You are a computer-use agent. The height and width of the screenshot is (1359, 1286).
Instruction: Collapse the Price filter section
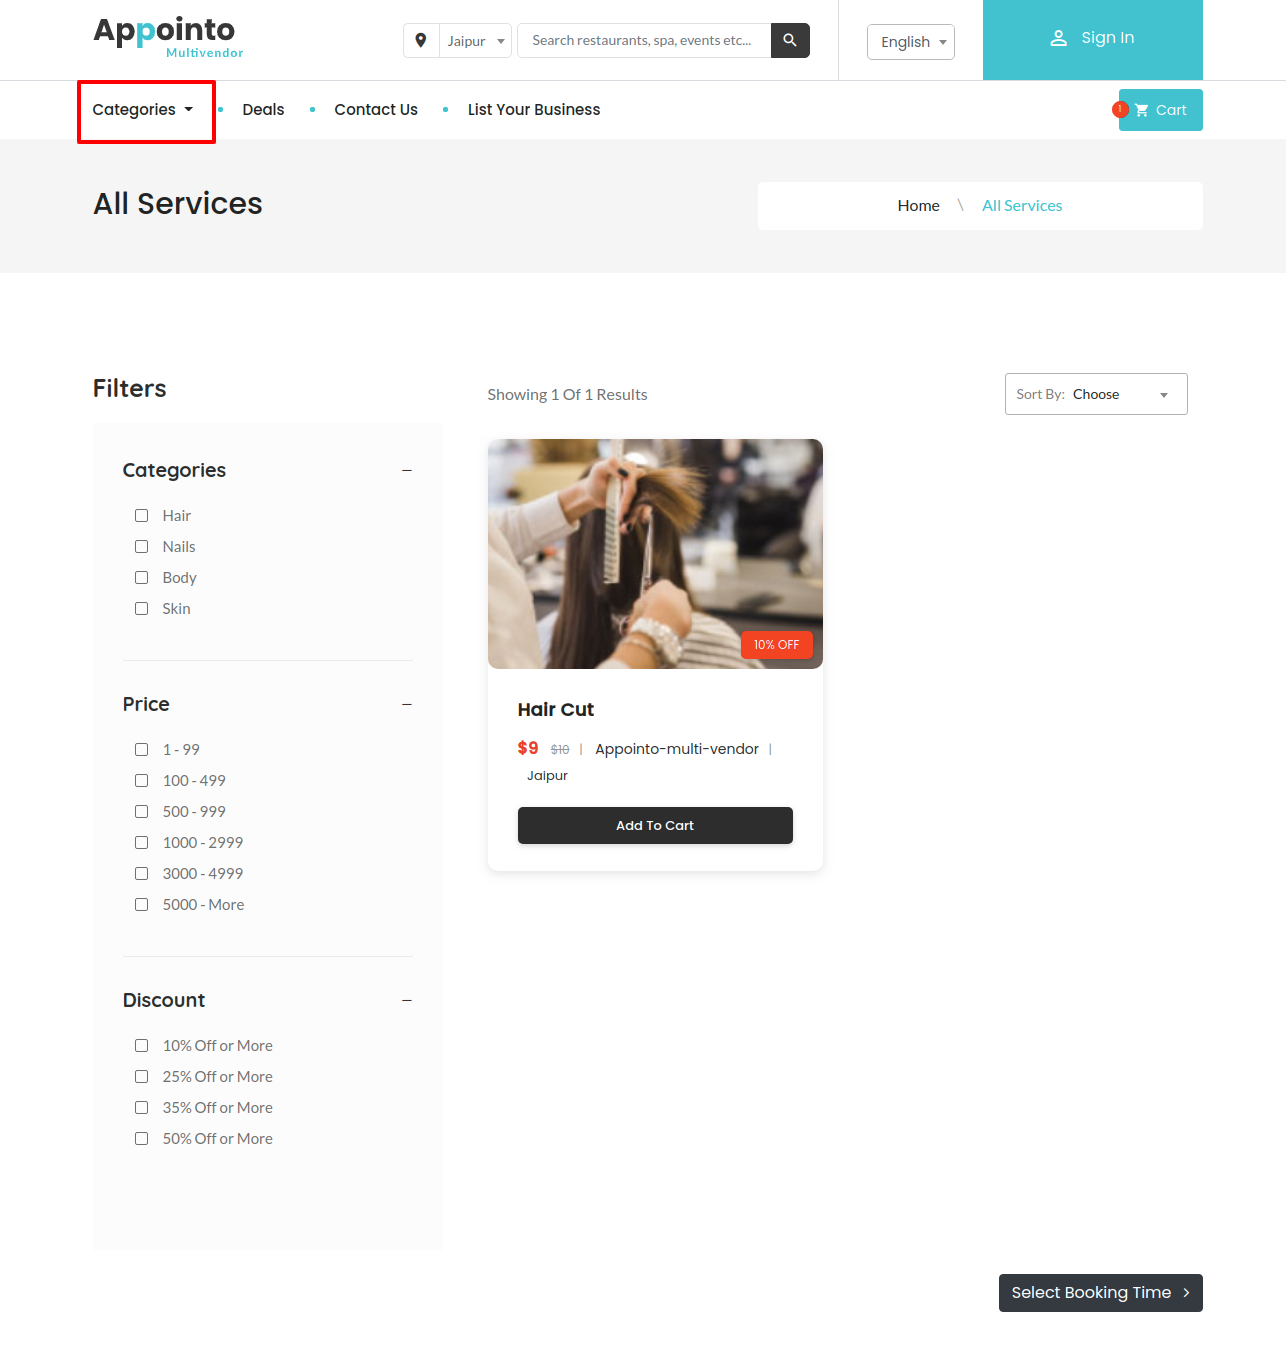pos(407,704)
